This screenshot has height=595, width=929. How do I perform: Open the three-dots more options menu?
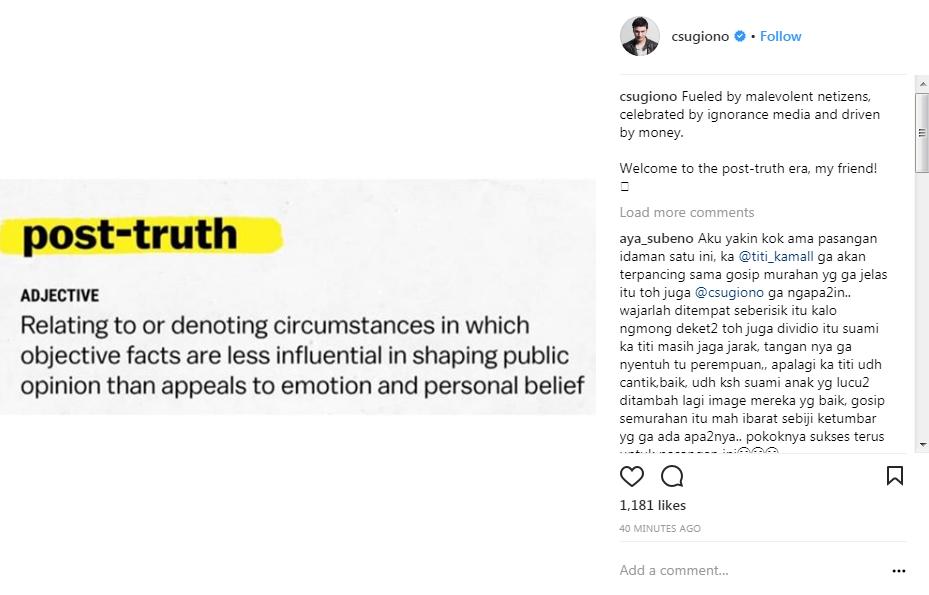point(898,571)
